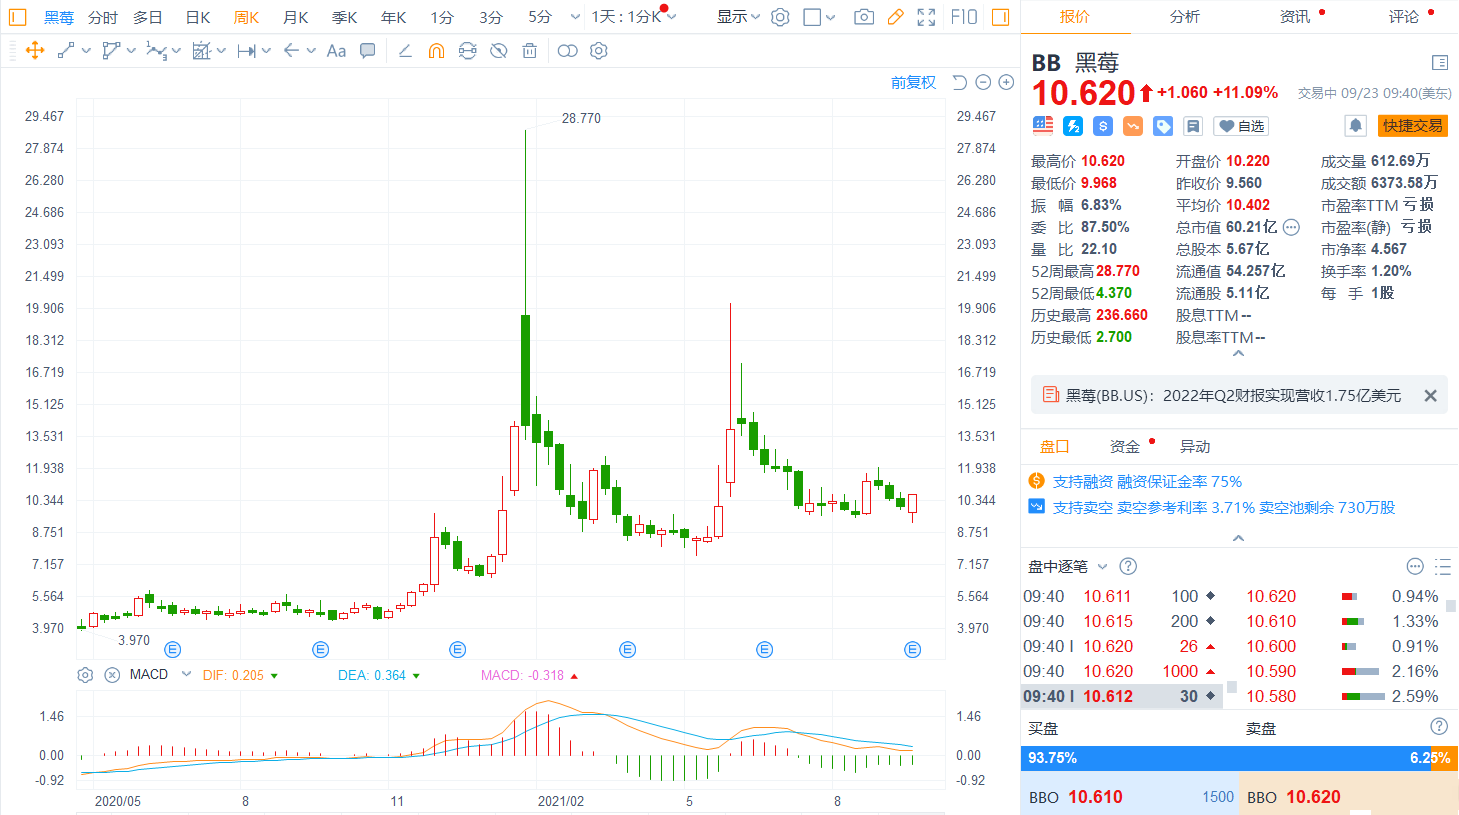
Task: Click the orange short-selling chart icon
Action: click(1133, 125)
